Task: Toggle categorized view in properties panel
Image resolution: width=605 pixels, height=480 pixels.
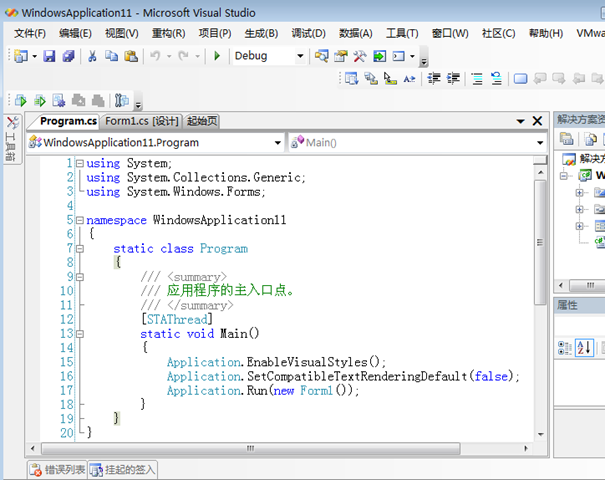Action: coord(566,347)
